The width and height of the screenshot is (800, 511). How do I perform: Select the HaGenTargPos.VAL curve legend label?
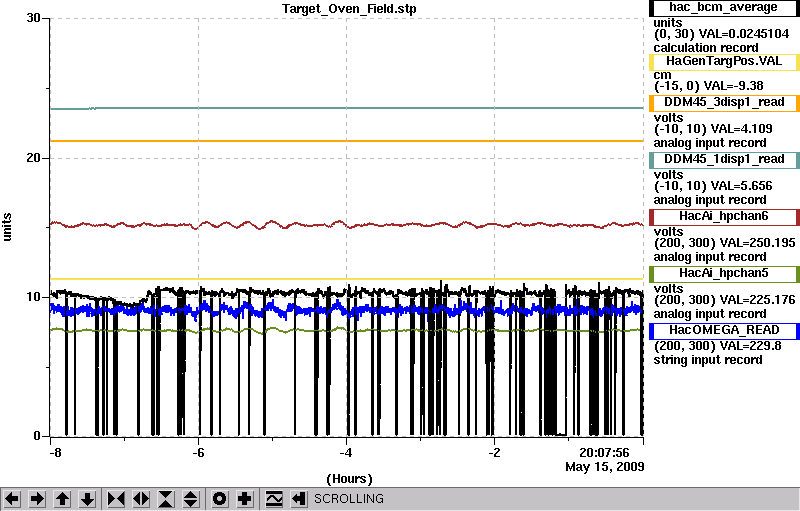click(x=724, y=62)
